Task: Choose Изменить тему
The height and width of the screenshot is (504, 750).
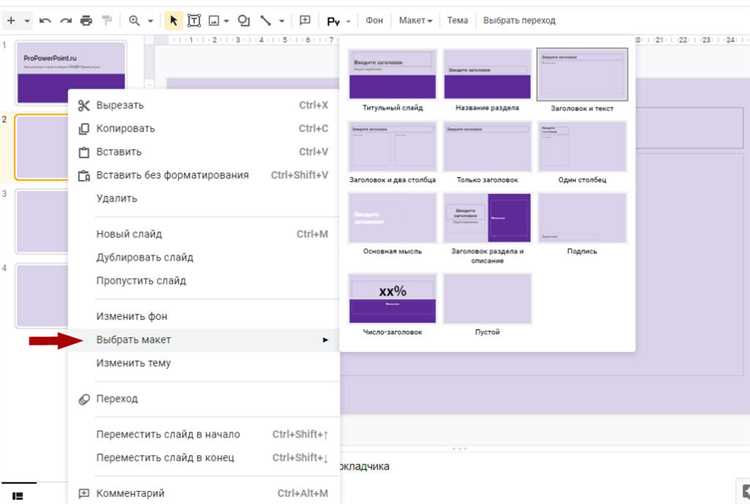Action: [204, 363]
